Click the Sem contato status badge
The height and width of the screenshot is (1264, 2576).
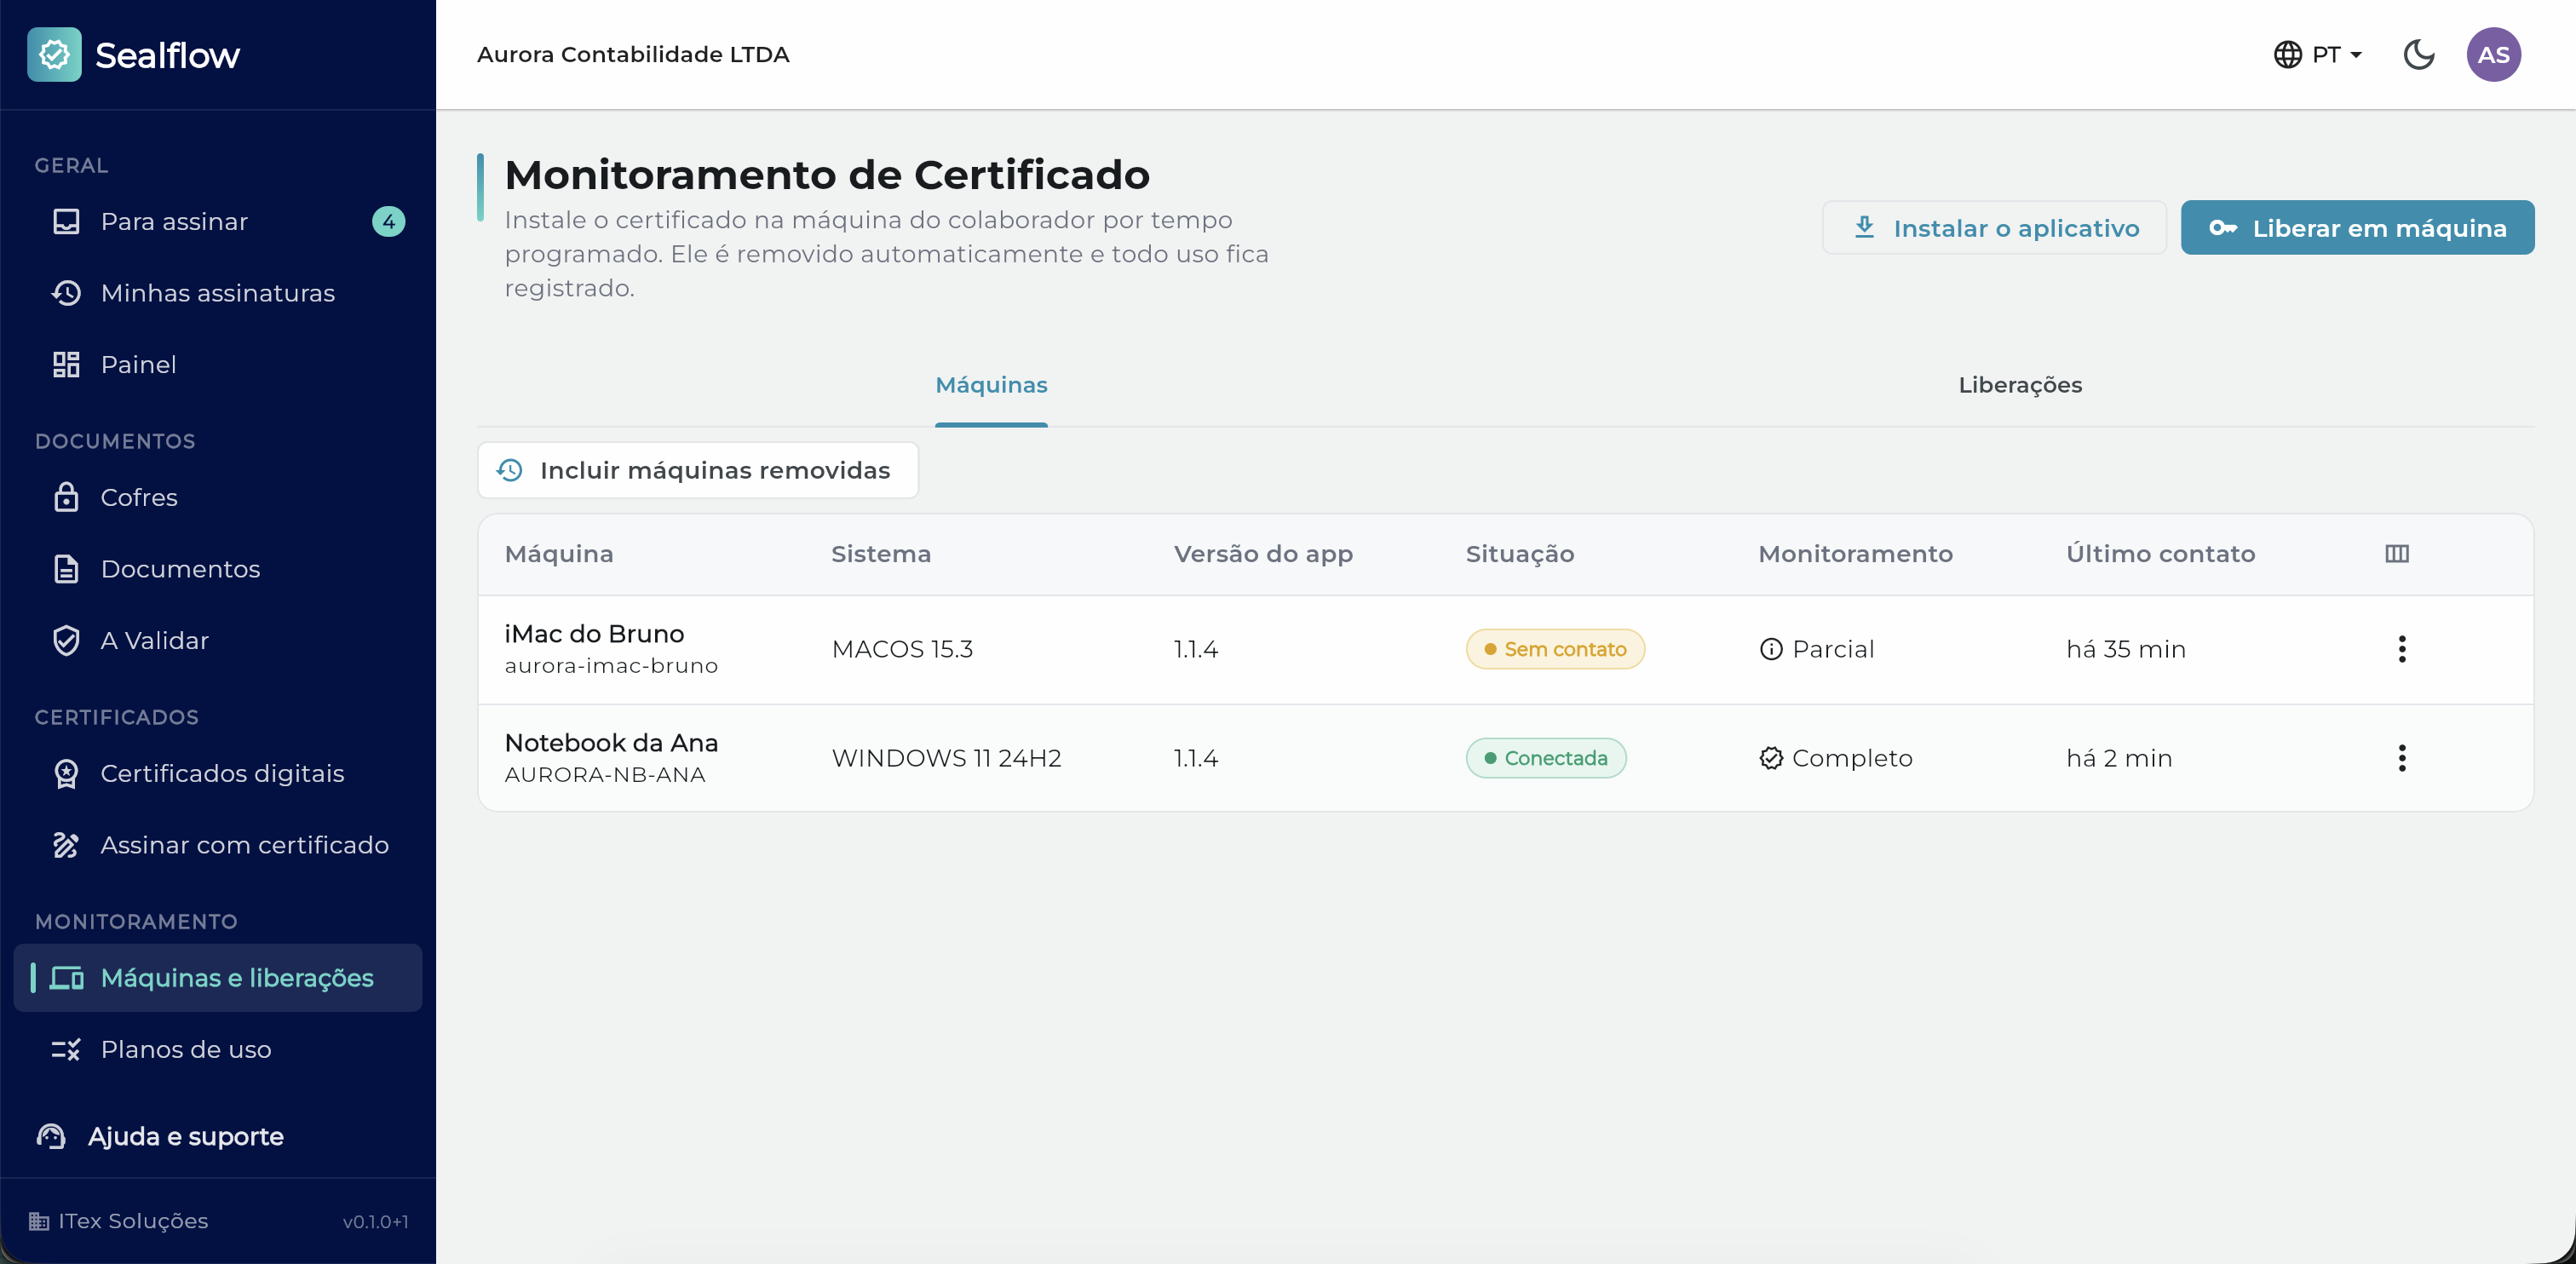tap(1554, 649)
